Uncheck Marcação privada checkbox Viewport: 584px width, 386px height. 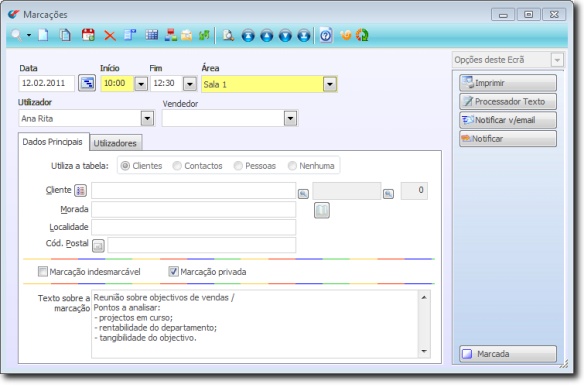173,271
